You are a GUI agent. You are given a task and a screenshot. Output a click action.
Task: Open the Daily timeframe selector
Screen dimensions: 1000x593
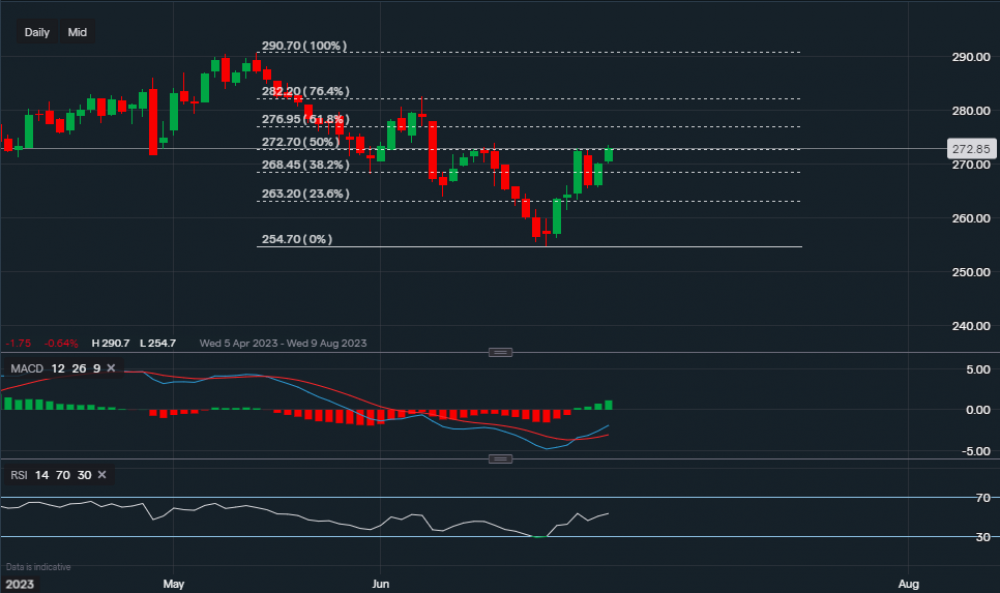coord(37,32)
